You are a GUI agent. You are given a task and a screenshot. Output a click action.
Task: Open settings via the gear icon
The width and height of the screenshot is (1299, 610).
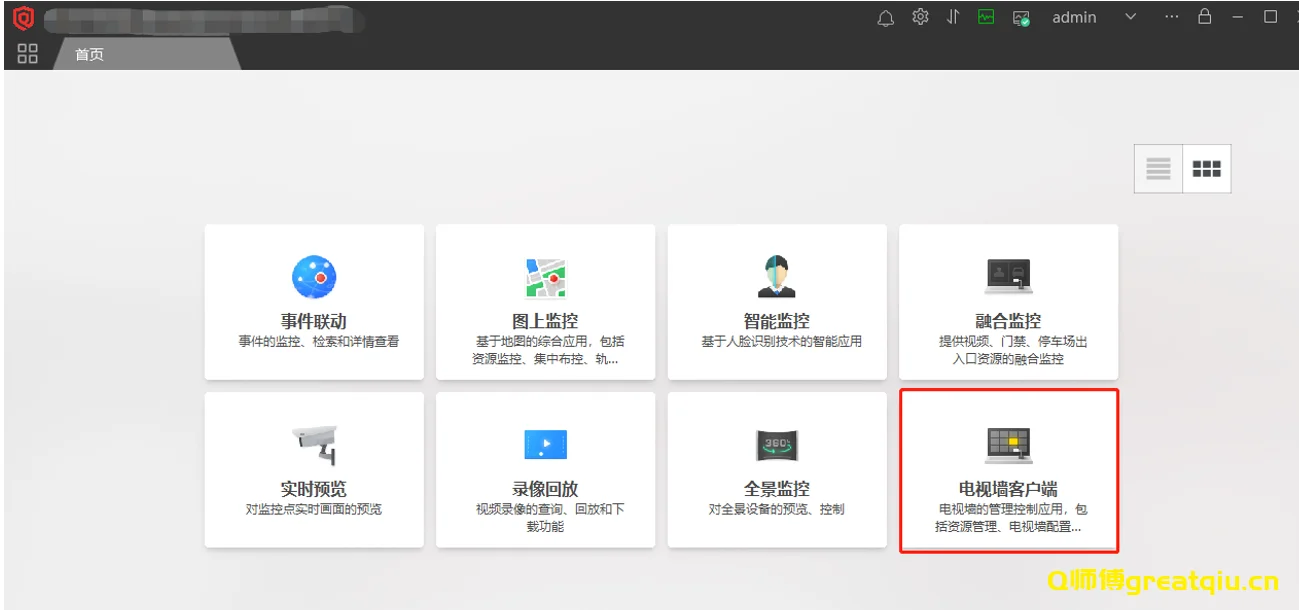(920, 17)
